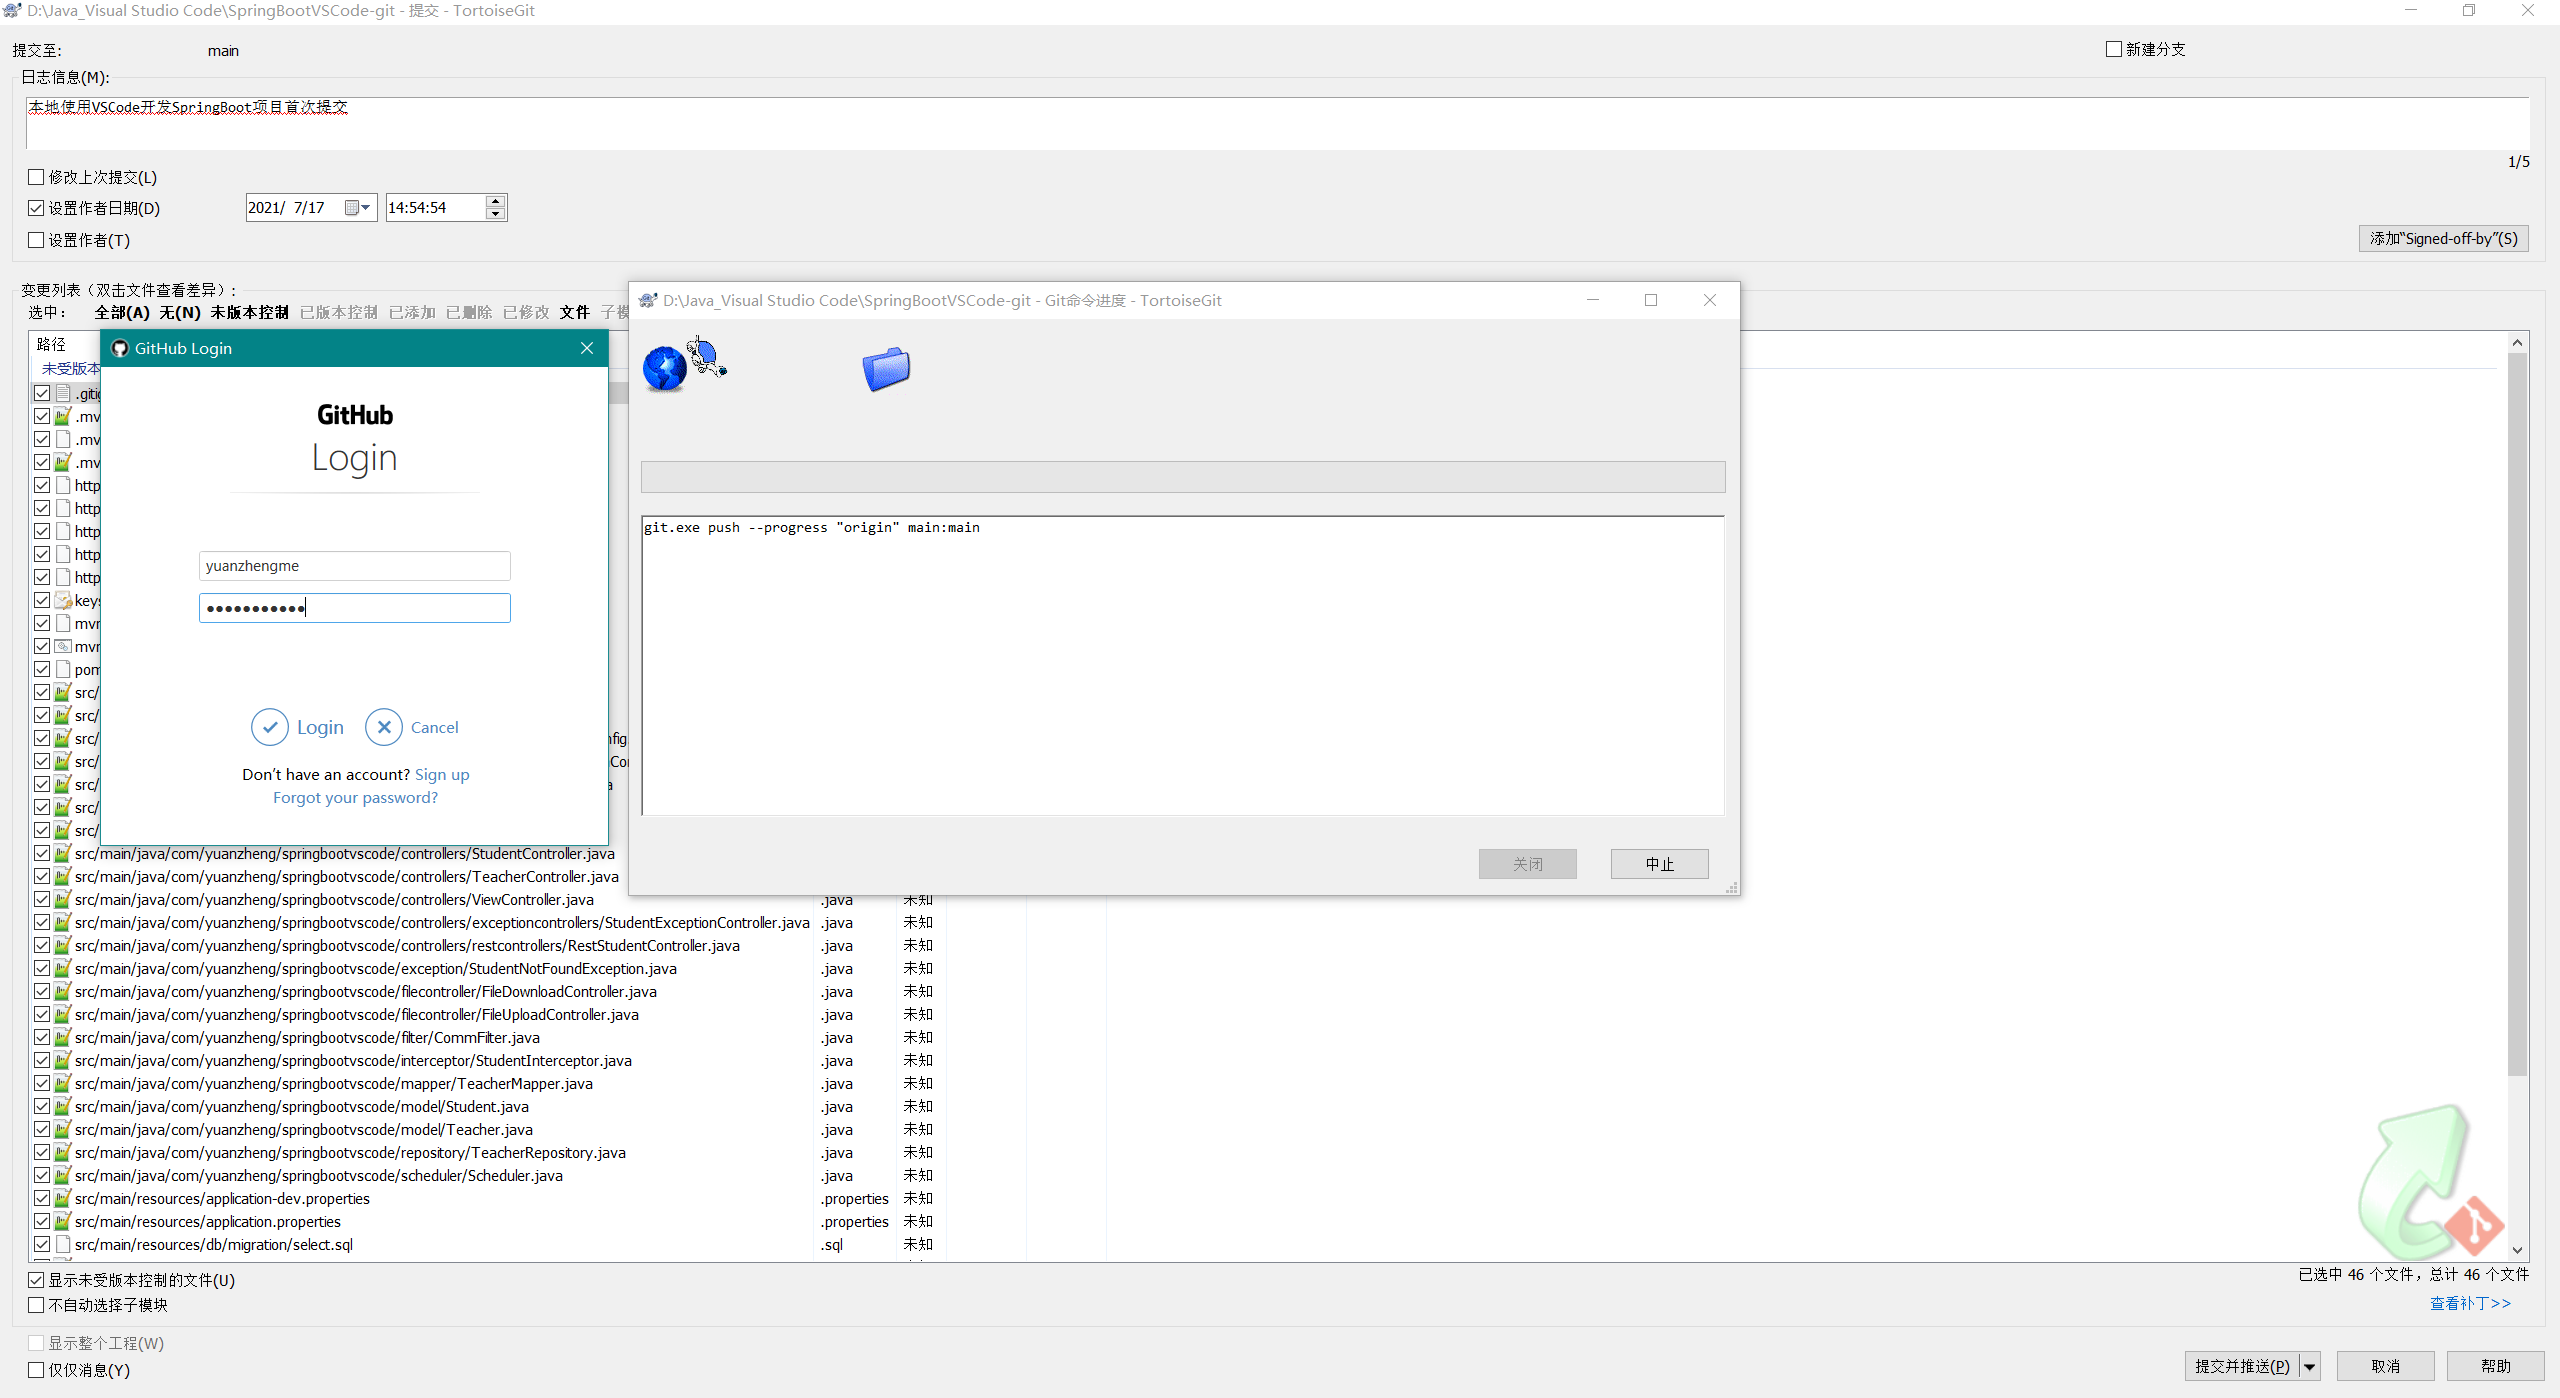Click the file icon beside TeacherRepository.java
The width and height of the screenshot is (2560, 1398).
coord(63,1152)
